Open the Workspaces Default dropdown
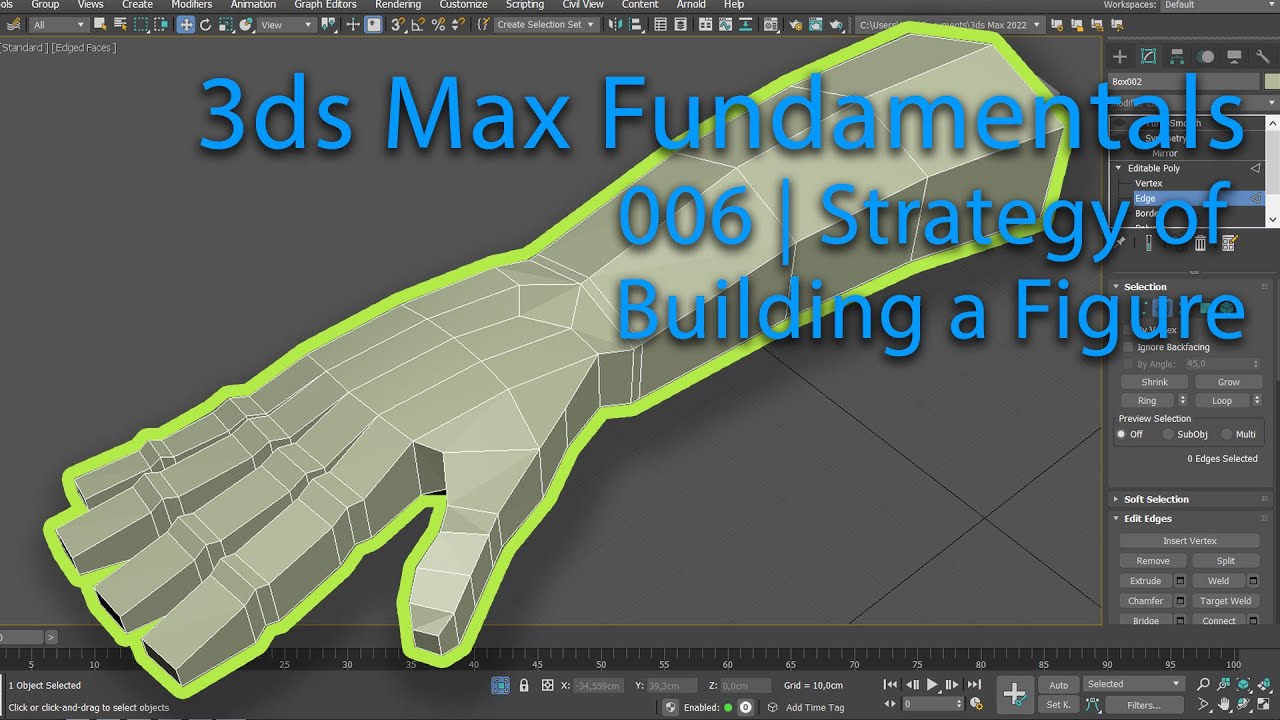1280x720 pixels. coord(1218,5)
